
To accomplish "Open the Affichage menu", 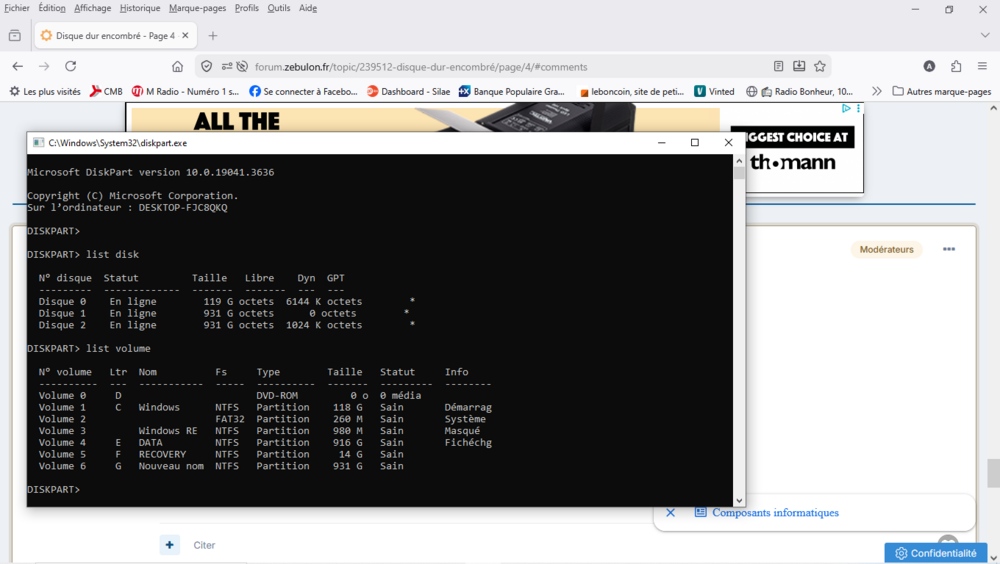I will pyautogui.click(x=92, y=8).
